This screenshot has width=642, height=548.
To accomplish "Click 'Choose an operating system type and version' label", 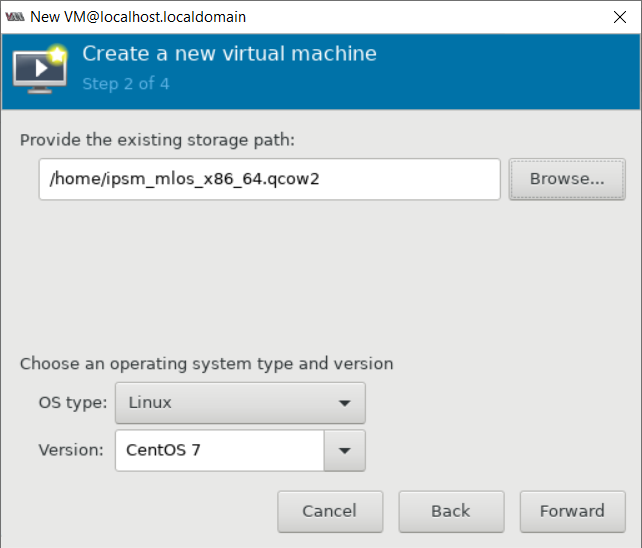I will 206,364.
